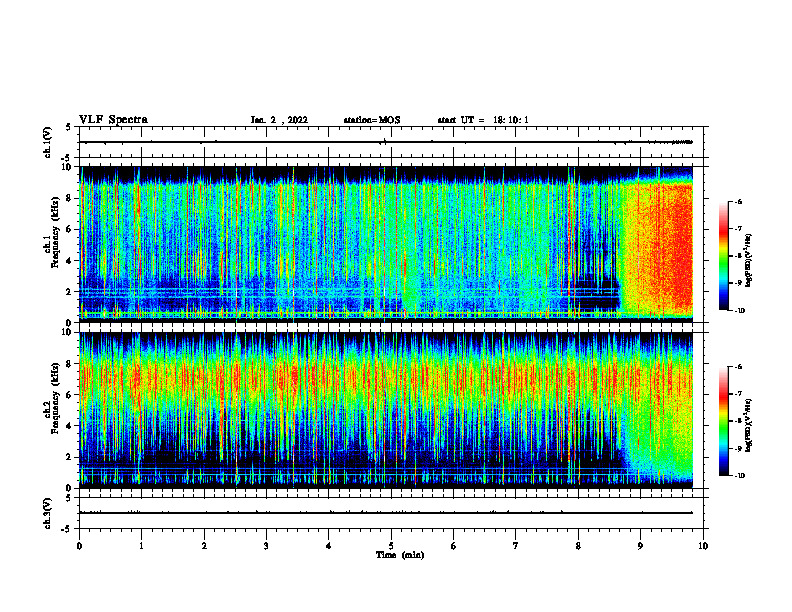Click the ch.2 spectrogram color scale bar
Screen dimensions: 792x612
[x=724, y=421]
